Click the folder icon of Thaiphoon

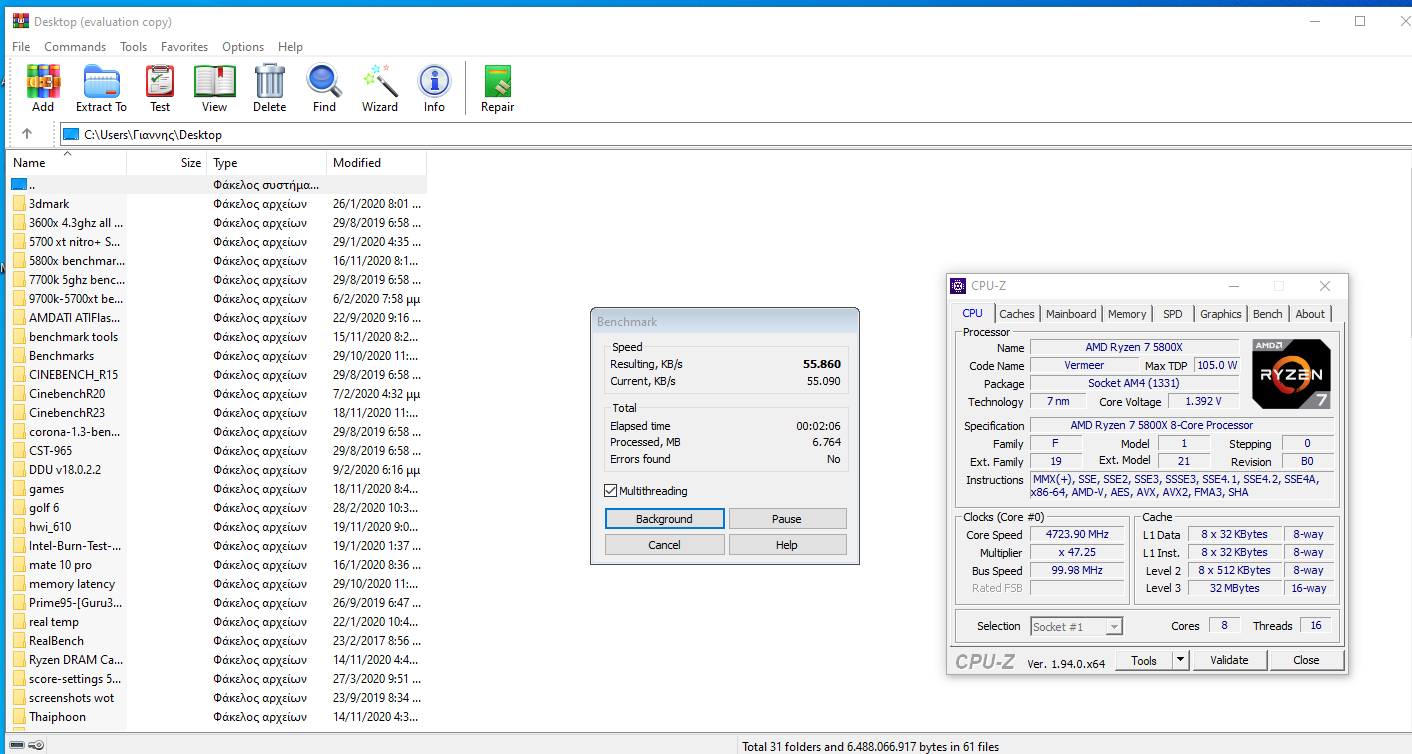click(19, 717)
